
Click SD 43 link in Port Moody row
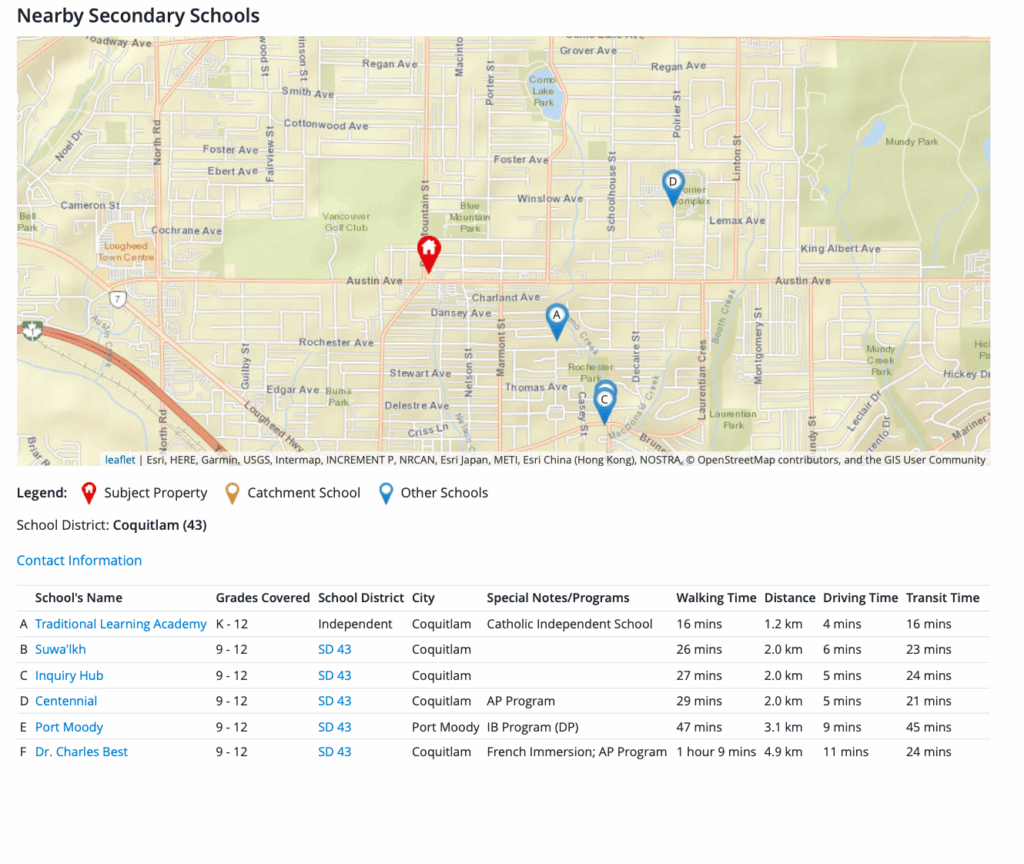point(334,727)
